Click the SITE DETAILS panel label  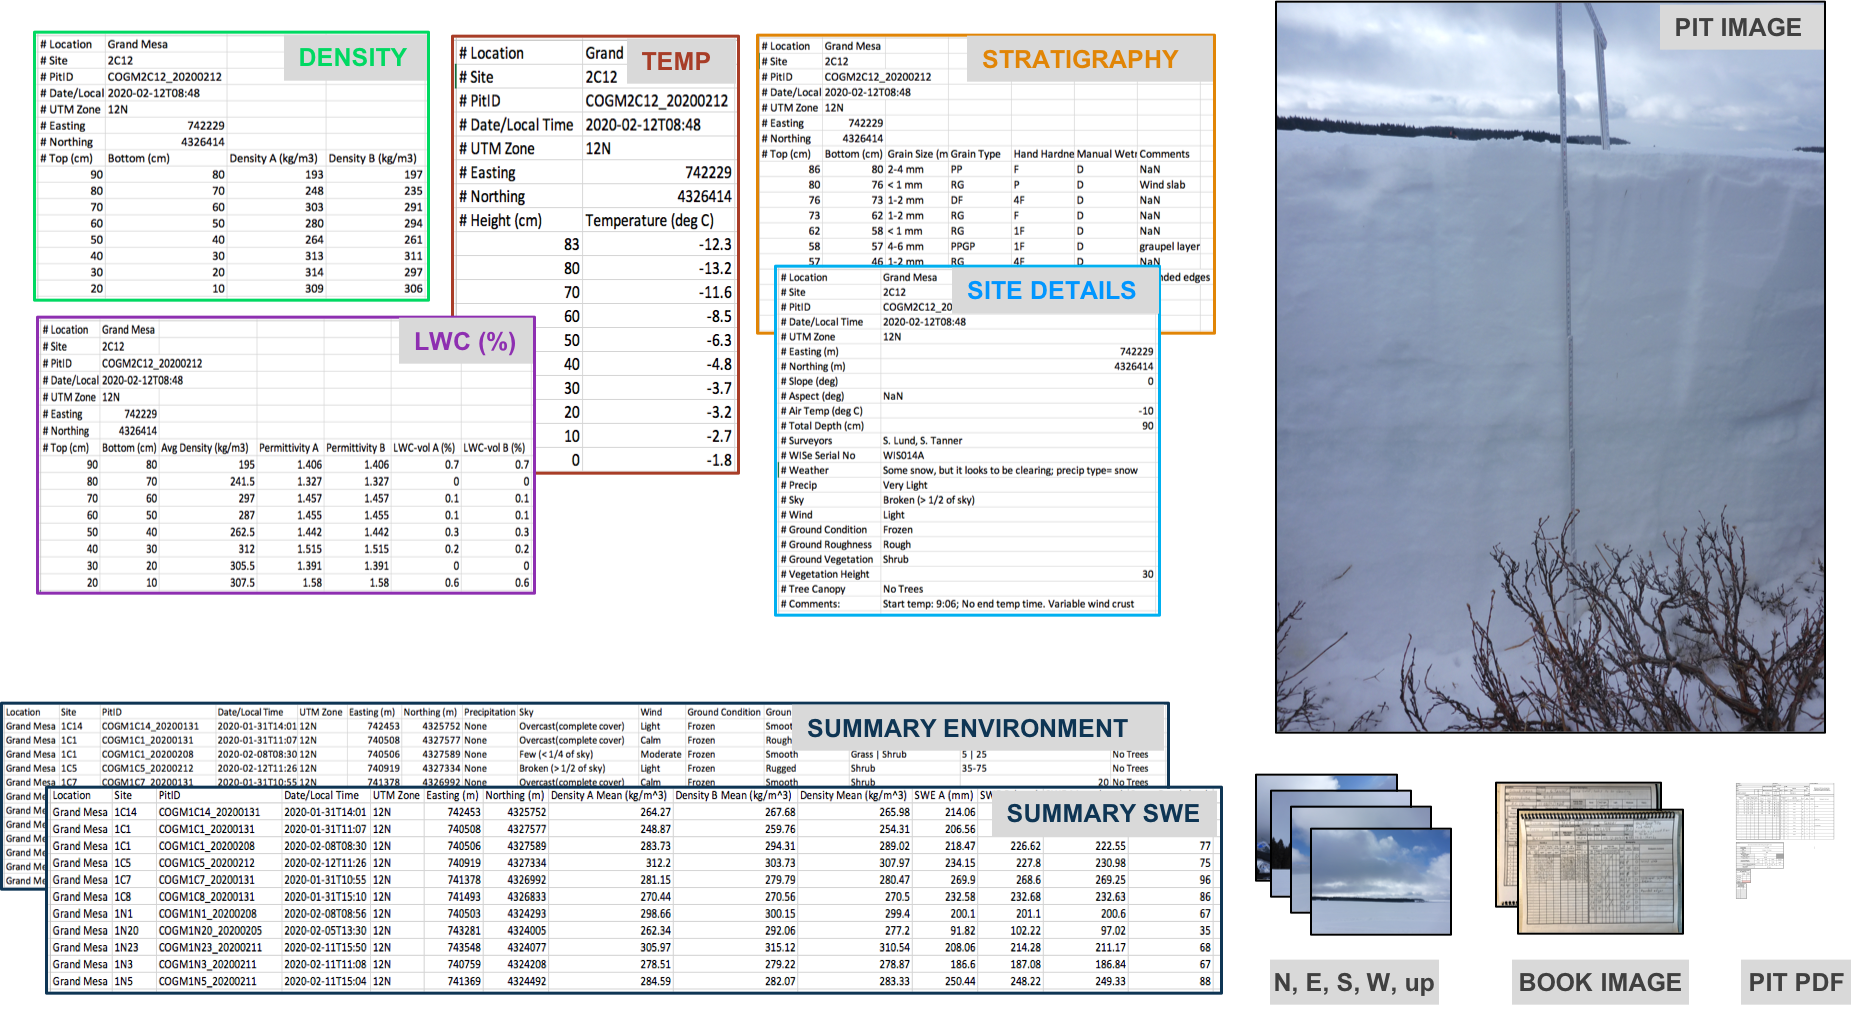(x=1051, y=290)
